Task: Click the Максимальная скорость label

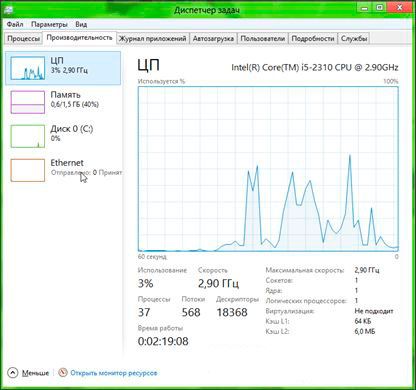Action: pyautogui.click(x=304, y=270)
